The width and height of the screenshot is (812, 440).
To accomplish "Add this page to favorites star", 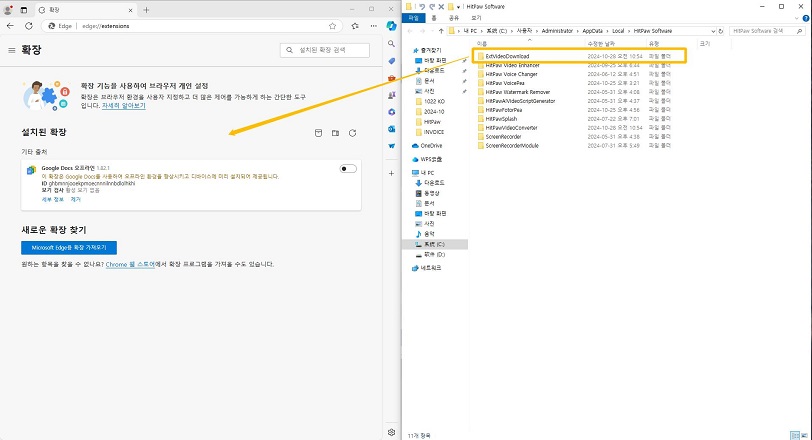I will pyautogui.click(x=332, y=26).
